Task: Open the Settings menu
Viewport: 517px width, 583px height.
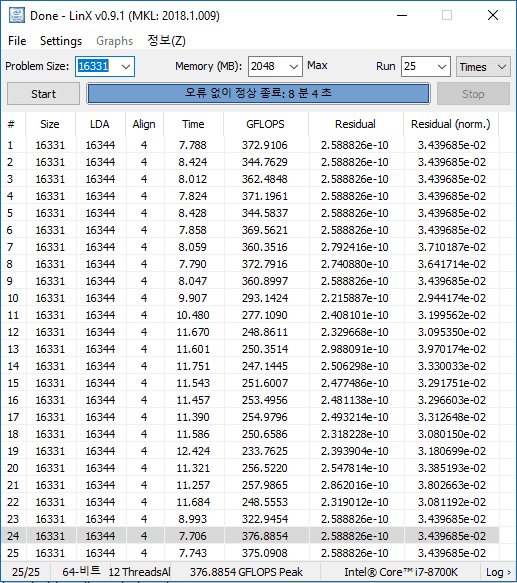Action: [61, 41]
